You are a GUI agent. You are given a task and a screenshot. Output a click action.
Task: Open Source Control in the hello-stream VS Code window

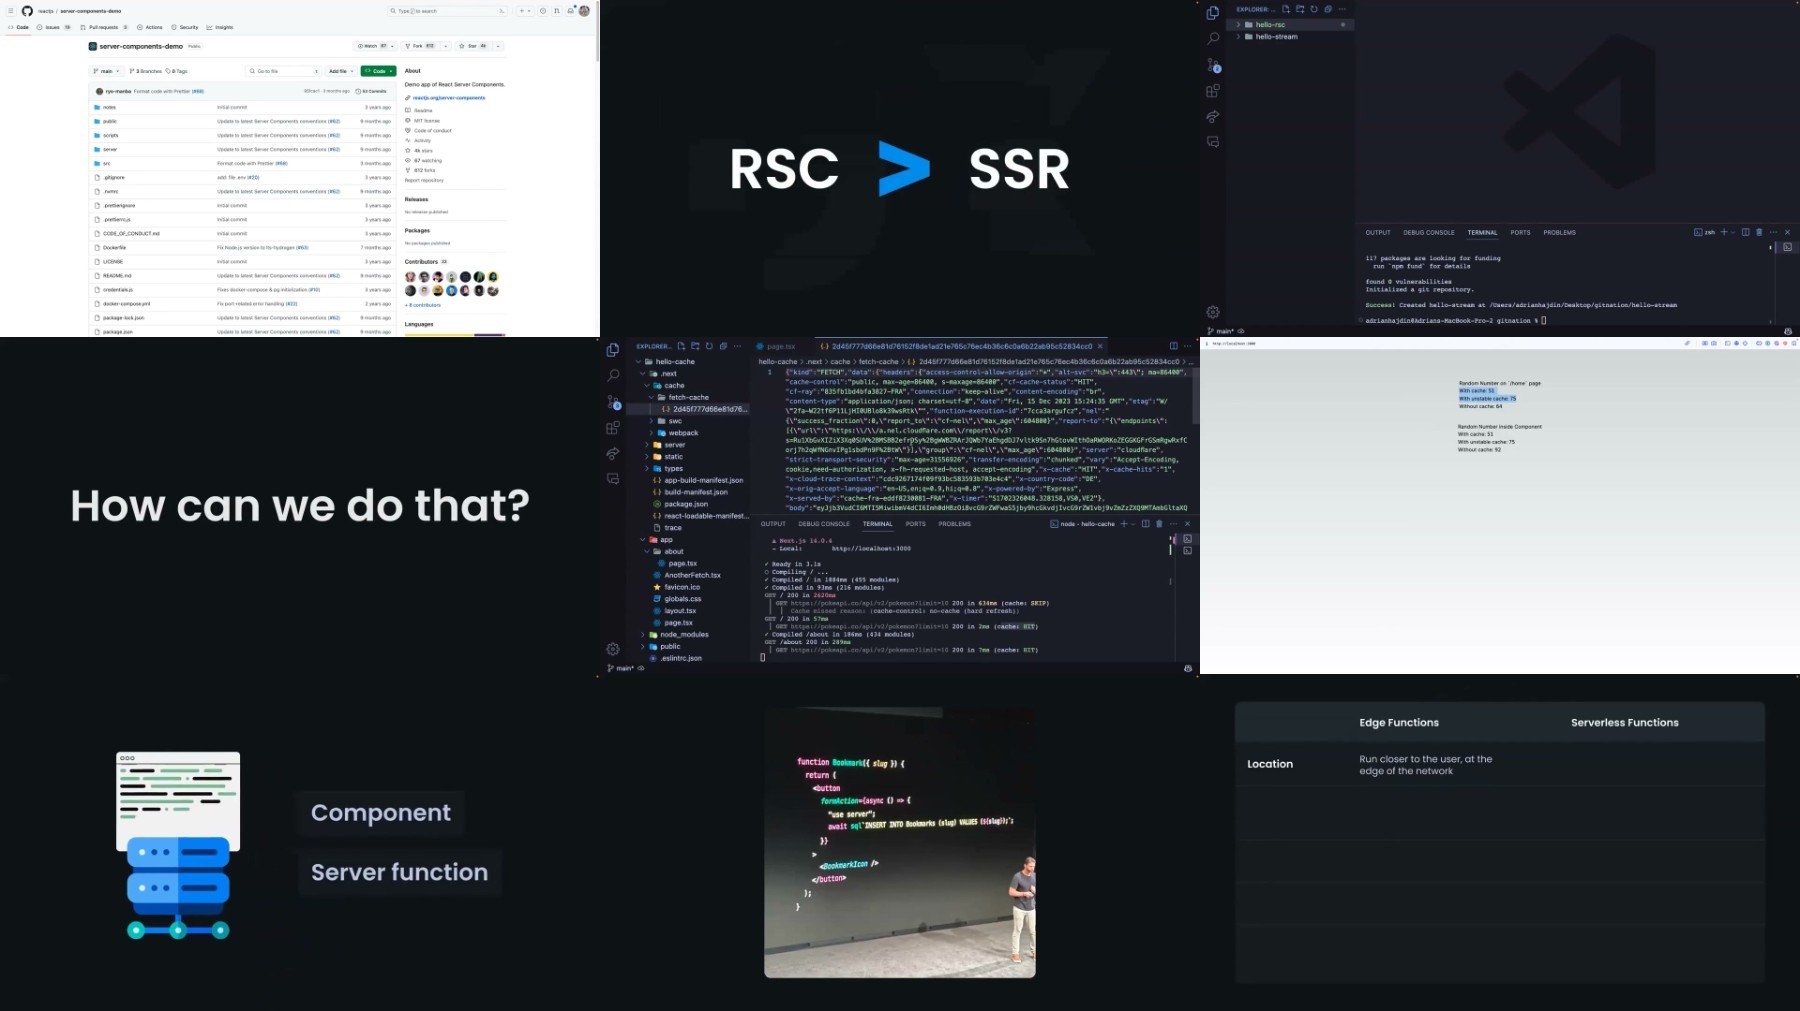tap(1213, 65)
